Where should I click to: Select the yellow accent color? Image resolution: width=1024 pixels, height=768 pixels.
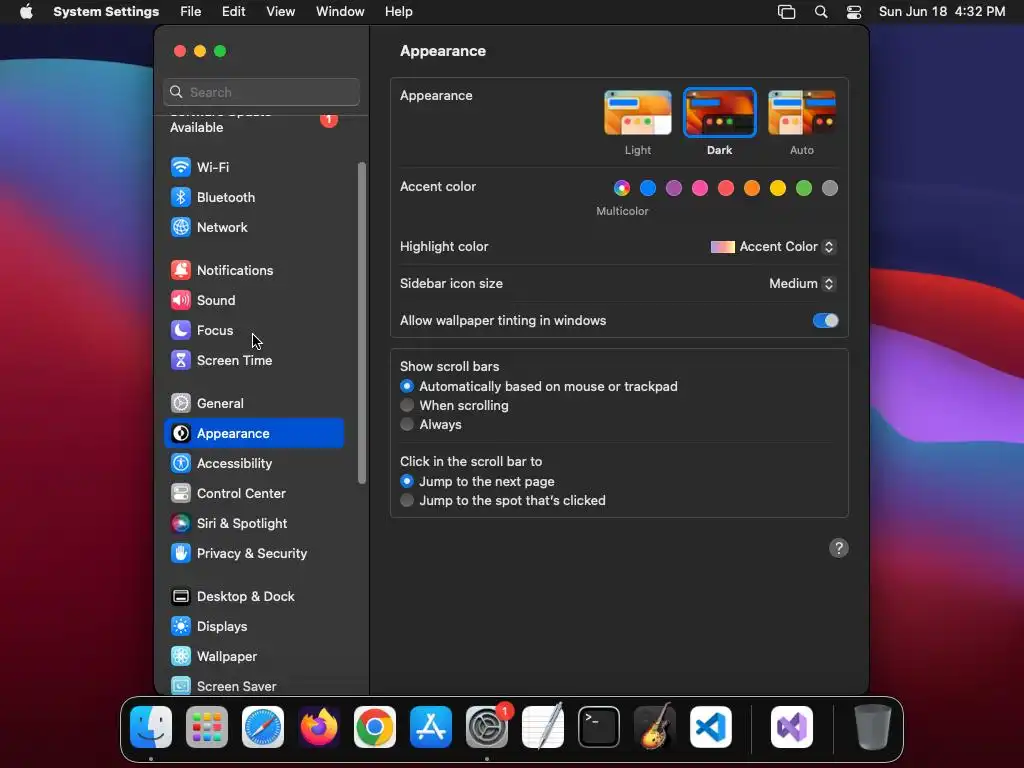pyautogui.click(x=778, y=188)
